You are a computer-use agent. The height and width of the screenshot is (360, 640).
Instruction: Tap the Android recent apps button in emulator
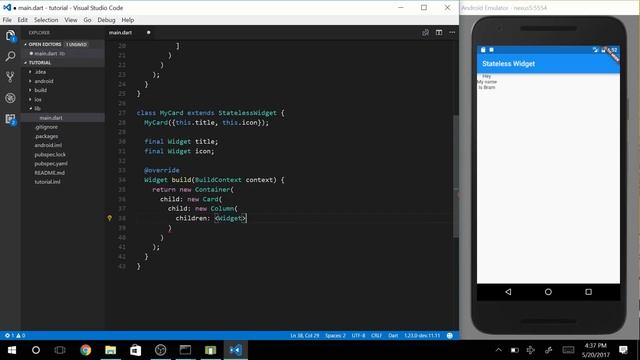point(589,292)
